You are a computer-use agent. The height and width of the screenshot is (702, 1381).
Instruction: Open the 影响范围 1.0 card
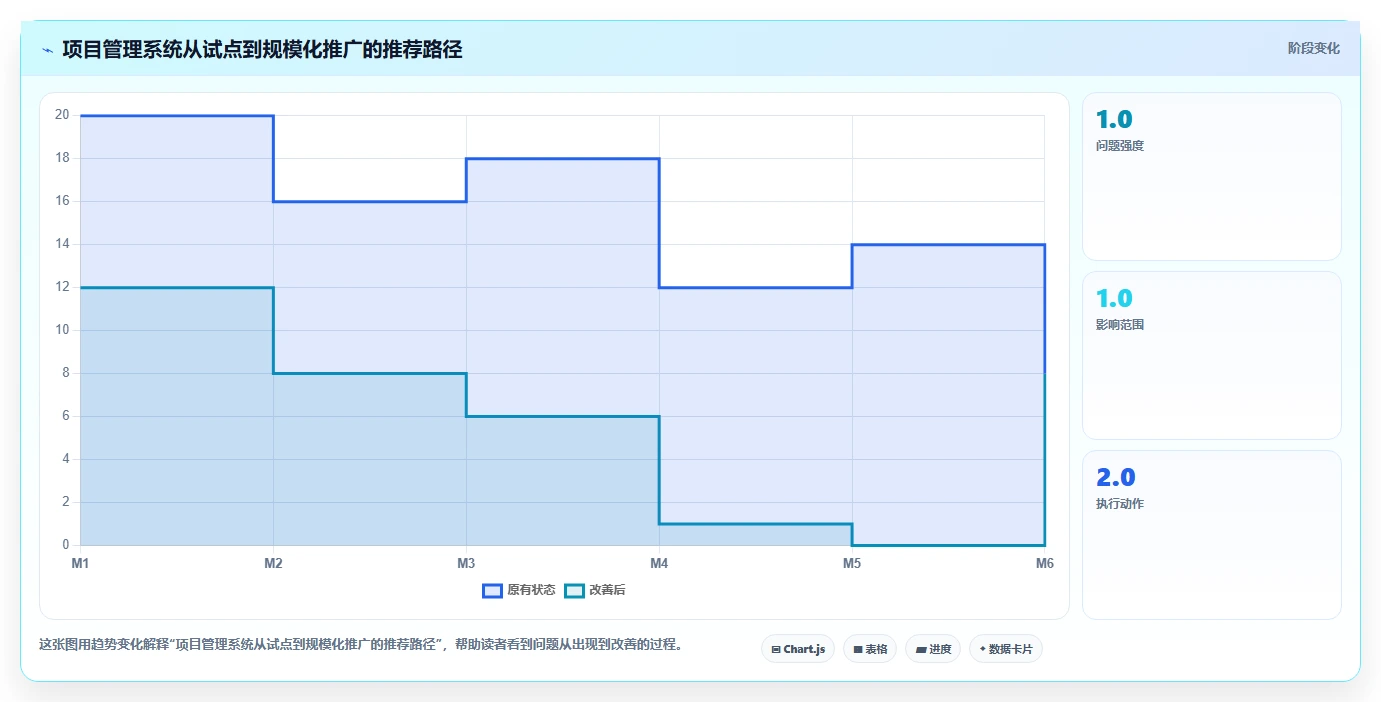[1211, 355]
